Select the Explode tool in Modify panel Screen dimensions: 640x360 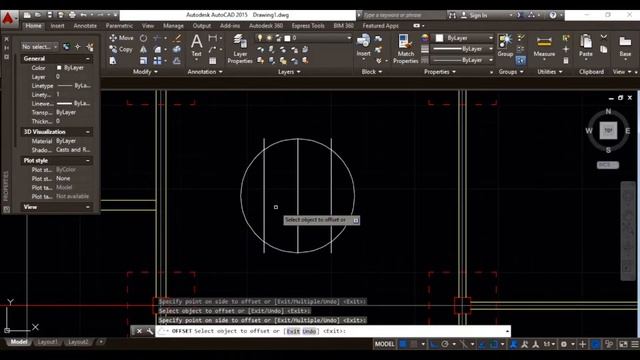pyautogui.click(x=177, y=49)
